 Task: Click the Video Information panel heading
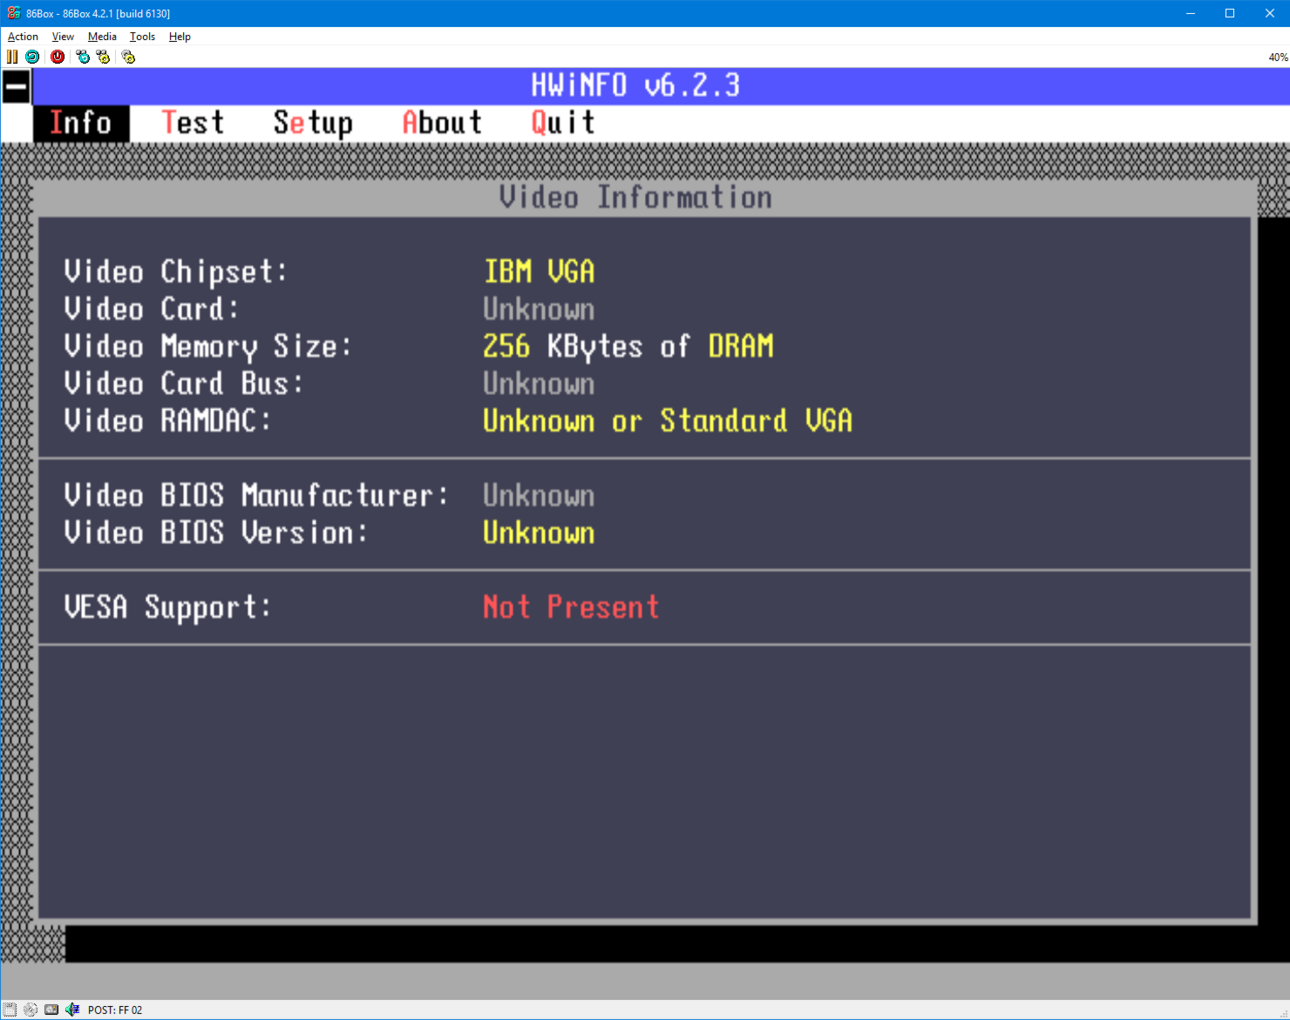(636, 197)
